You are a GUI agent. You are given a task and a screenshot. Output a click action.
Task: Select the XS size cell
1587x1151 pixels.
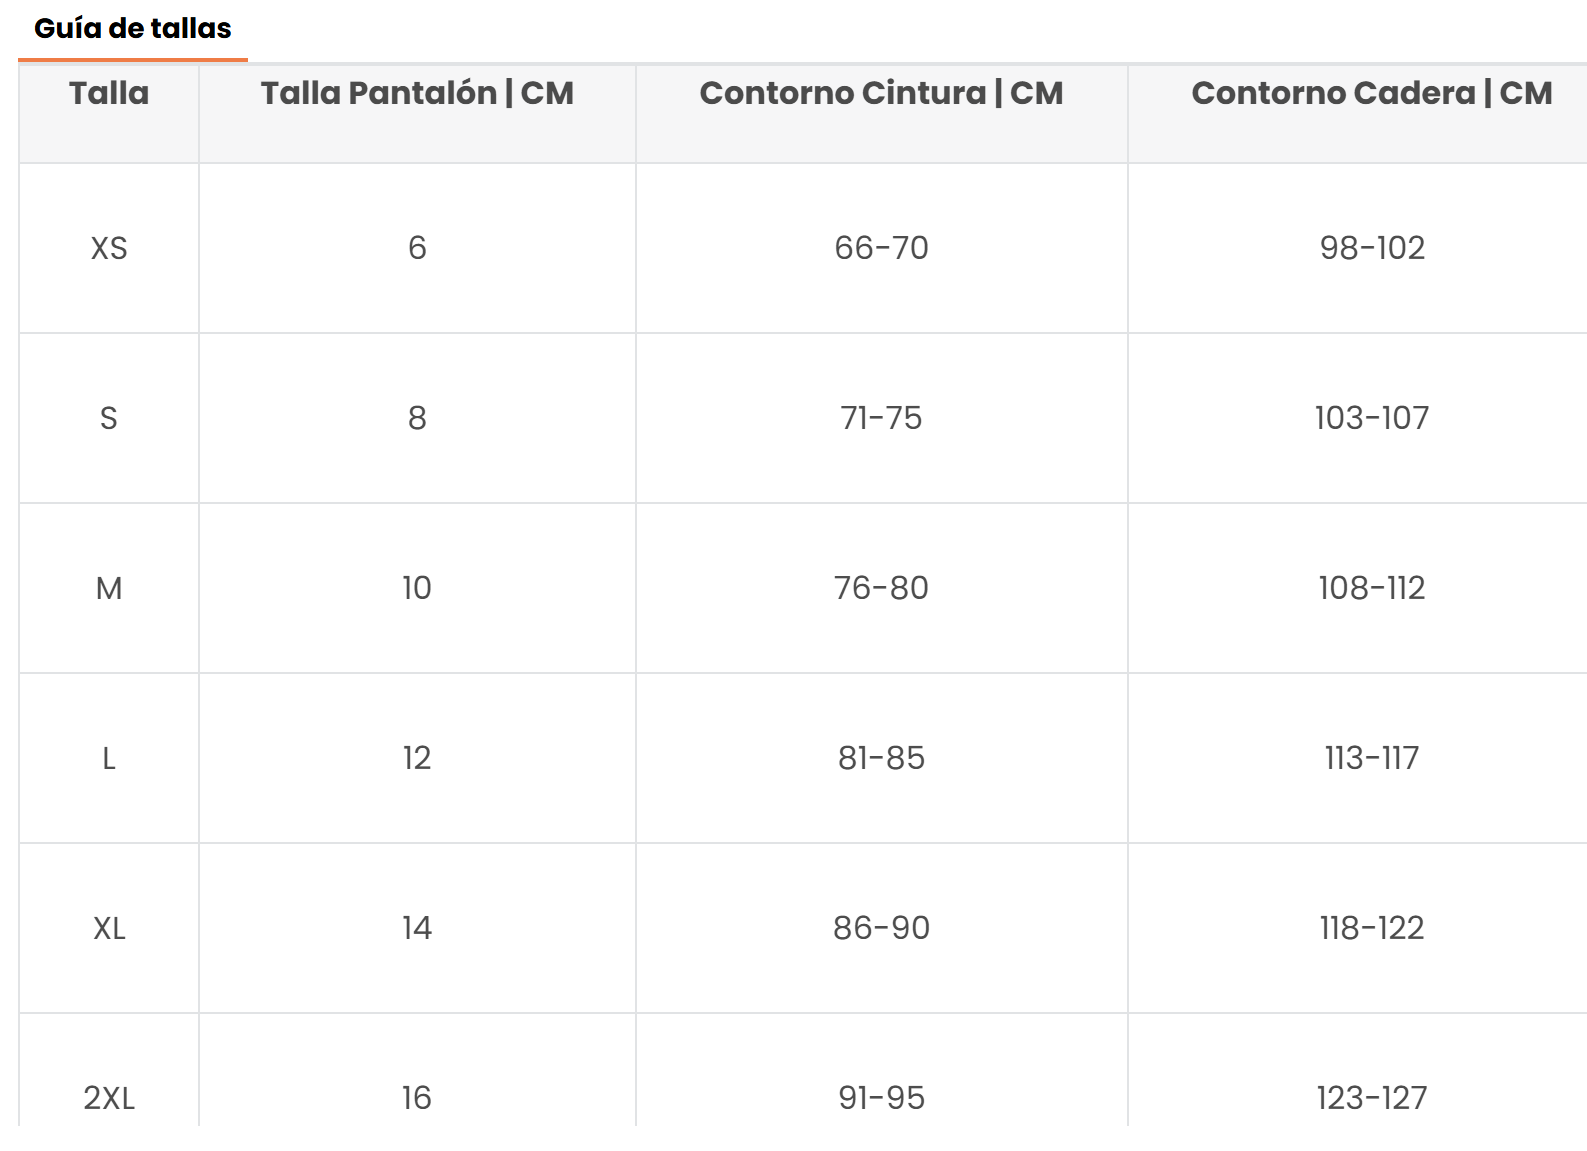109,248
